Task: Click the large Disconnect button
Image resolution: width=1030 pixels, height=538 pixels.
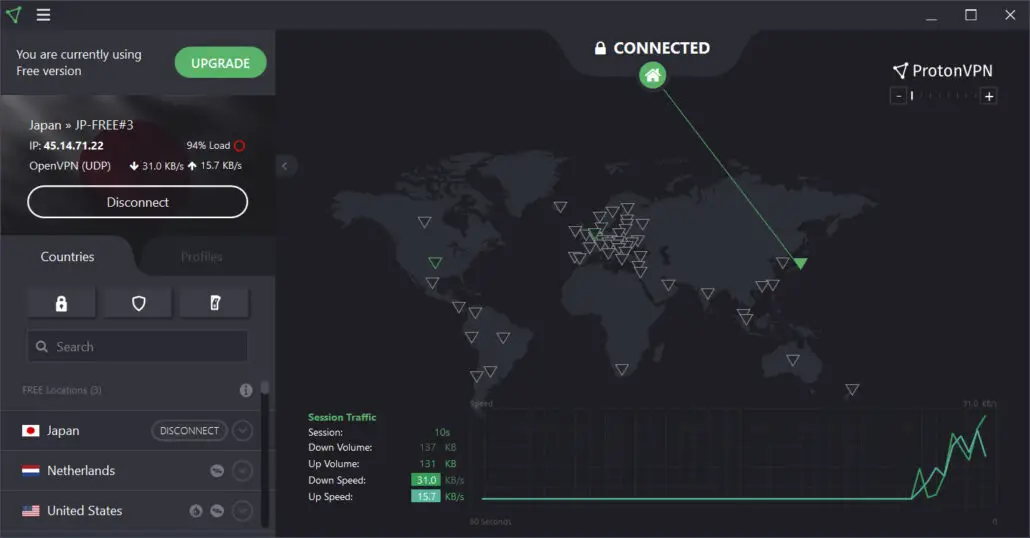Action: click(x=137, y=202)
